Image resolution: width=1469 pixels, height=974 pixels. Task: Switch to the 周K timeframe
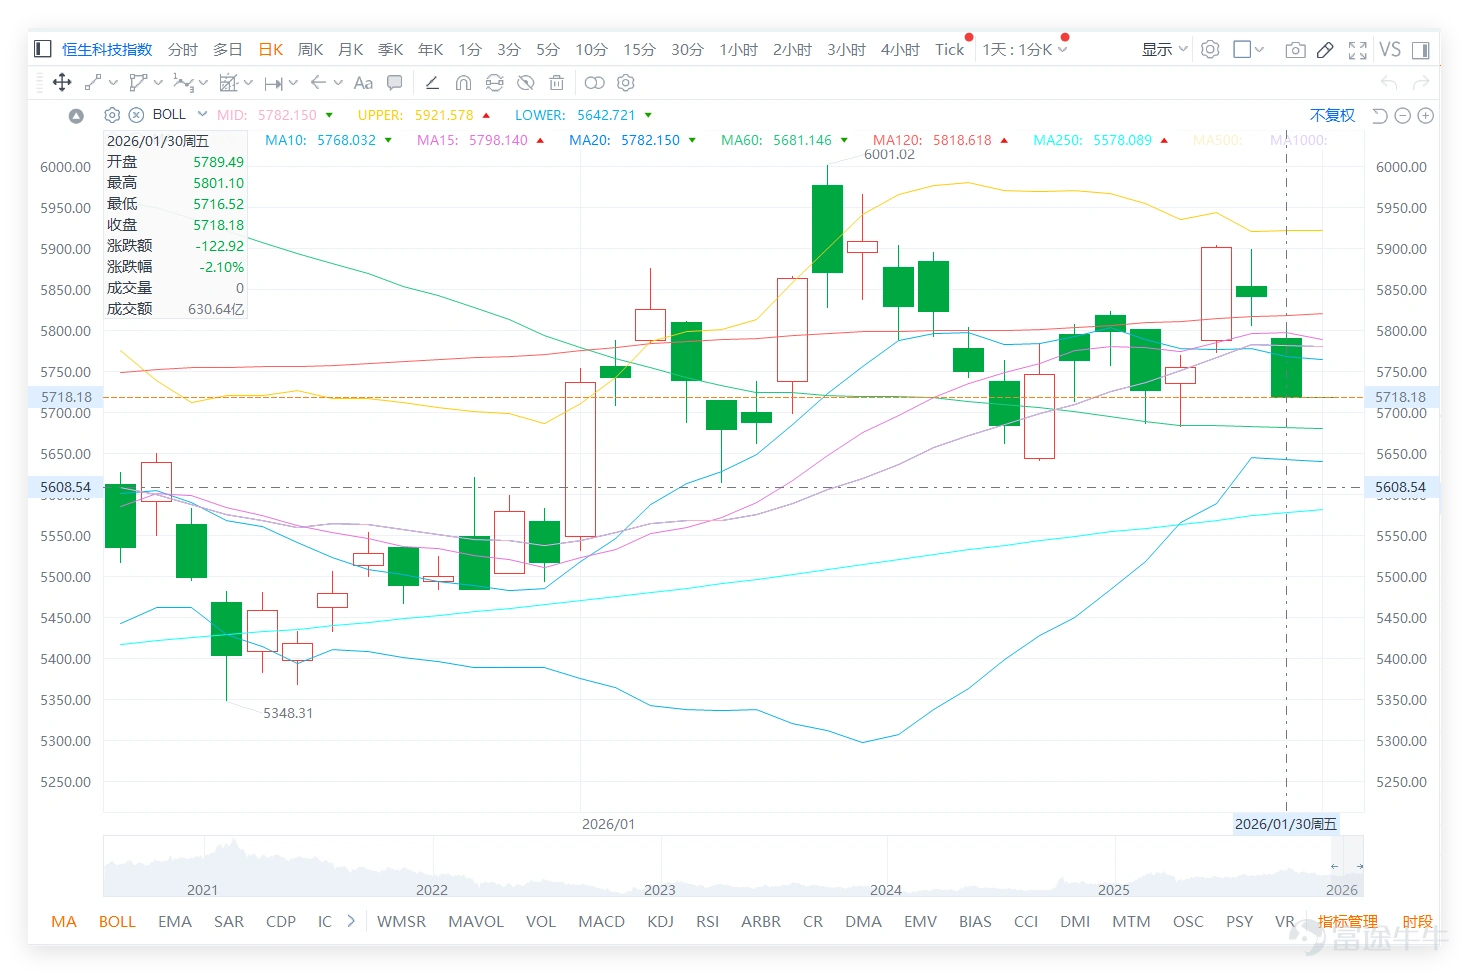click(x=311, y=49)
